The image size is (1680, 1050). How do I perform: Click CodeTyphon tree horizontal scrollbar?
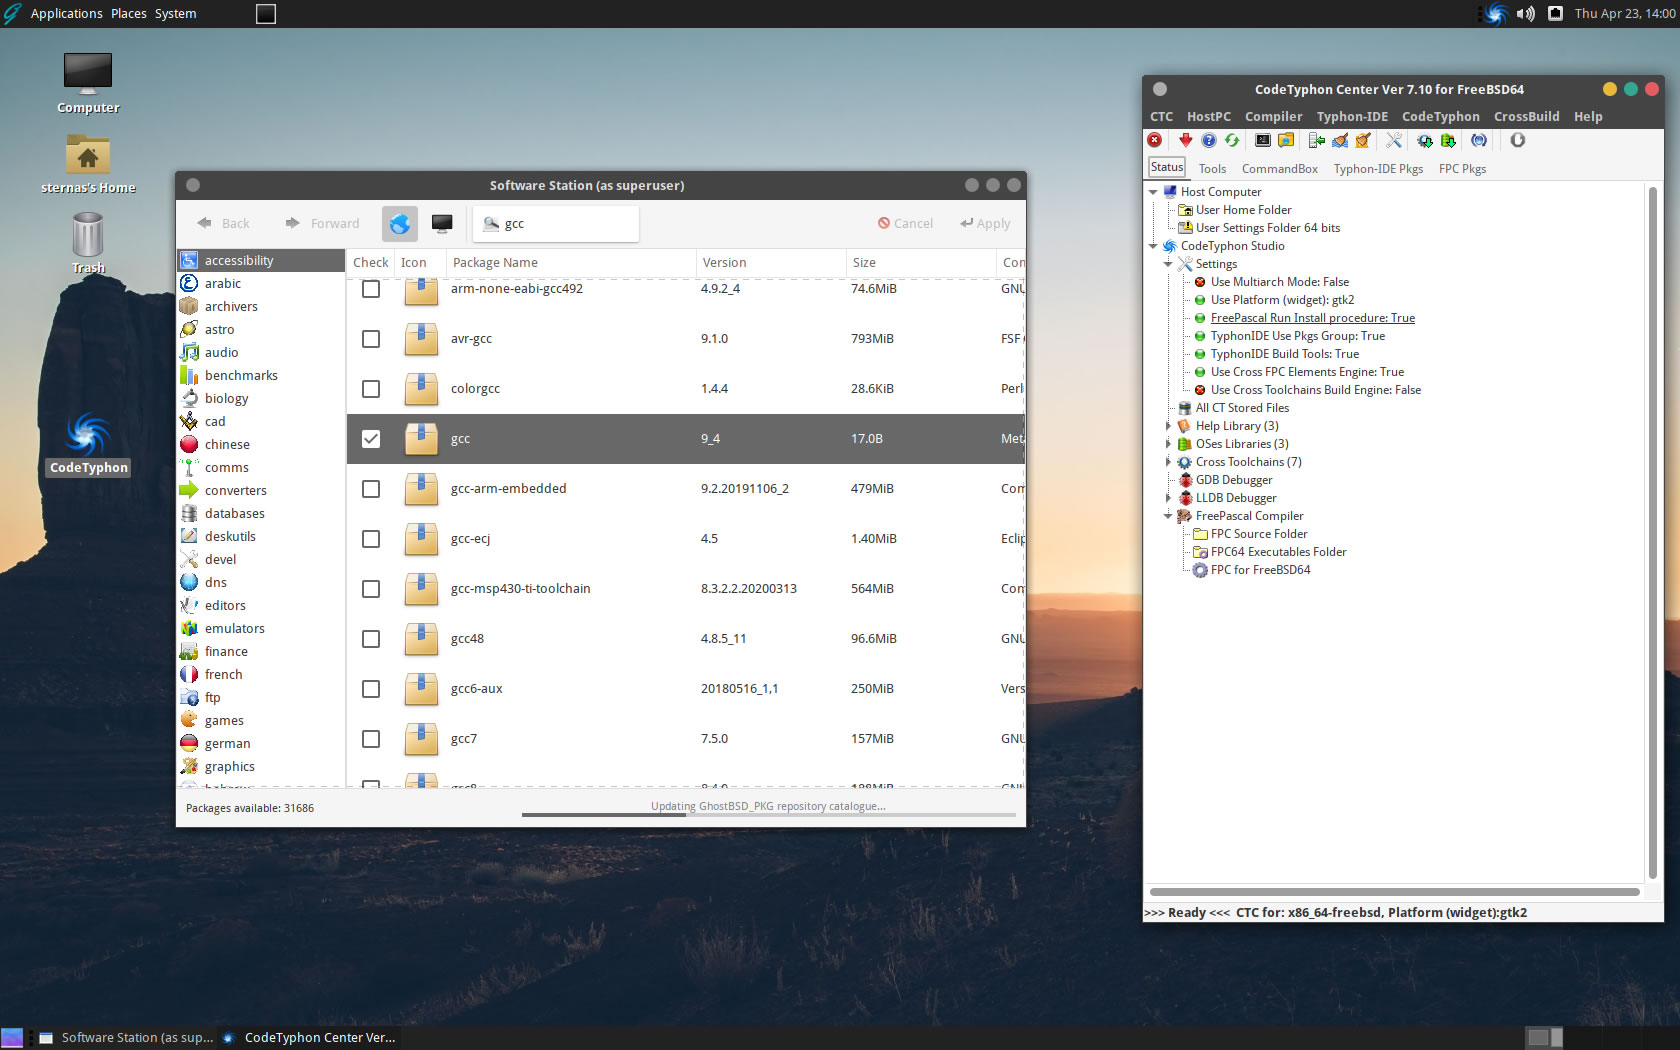[1395, 891]
